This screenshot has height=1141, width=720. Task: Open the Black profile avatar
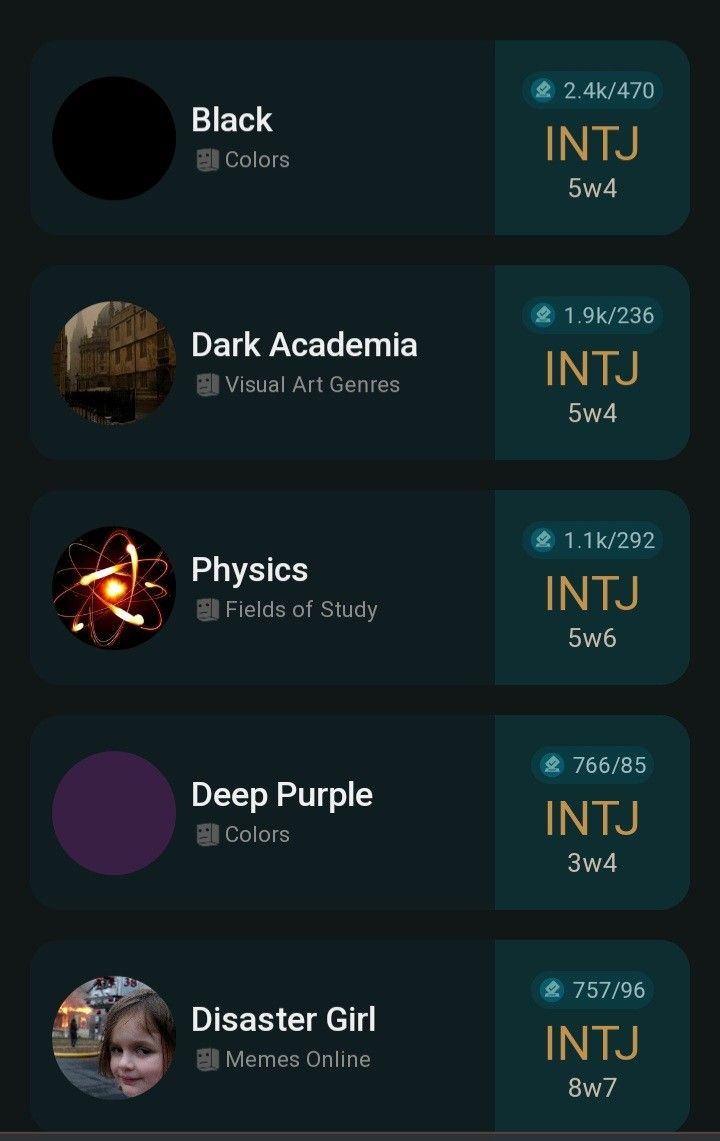click(x=114, y=138)
